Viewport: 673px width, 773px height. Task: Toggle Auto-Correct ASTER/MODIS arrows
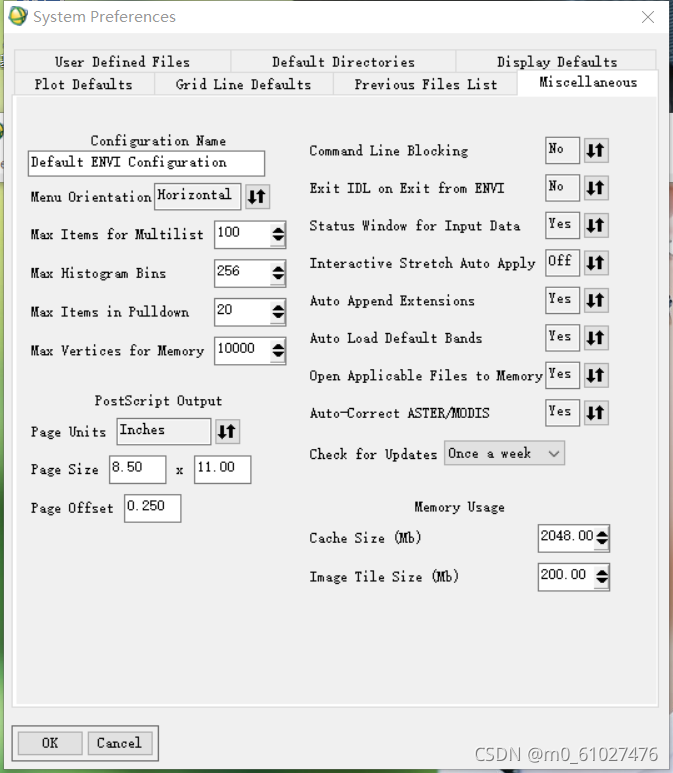coord(596,413)
